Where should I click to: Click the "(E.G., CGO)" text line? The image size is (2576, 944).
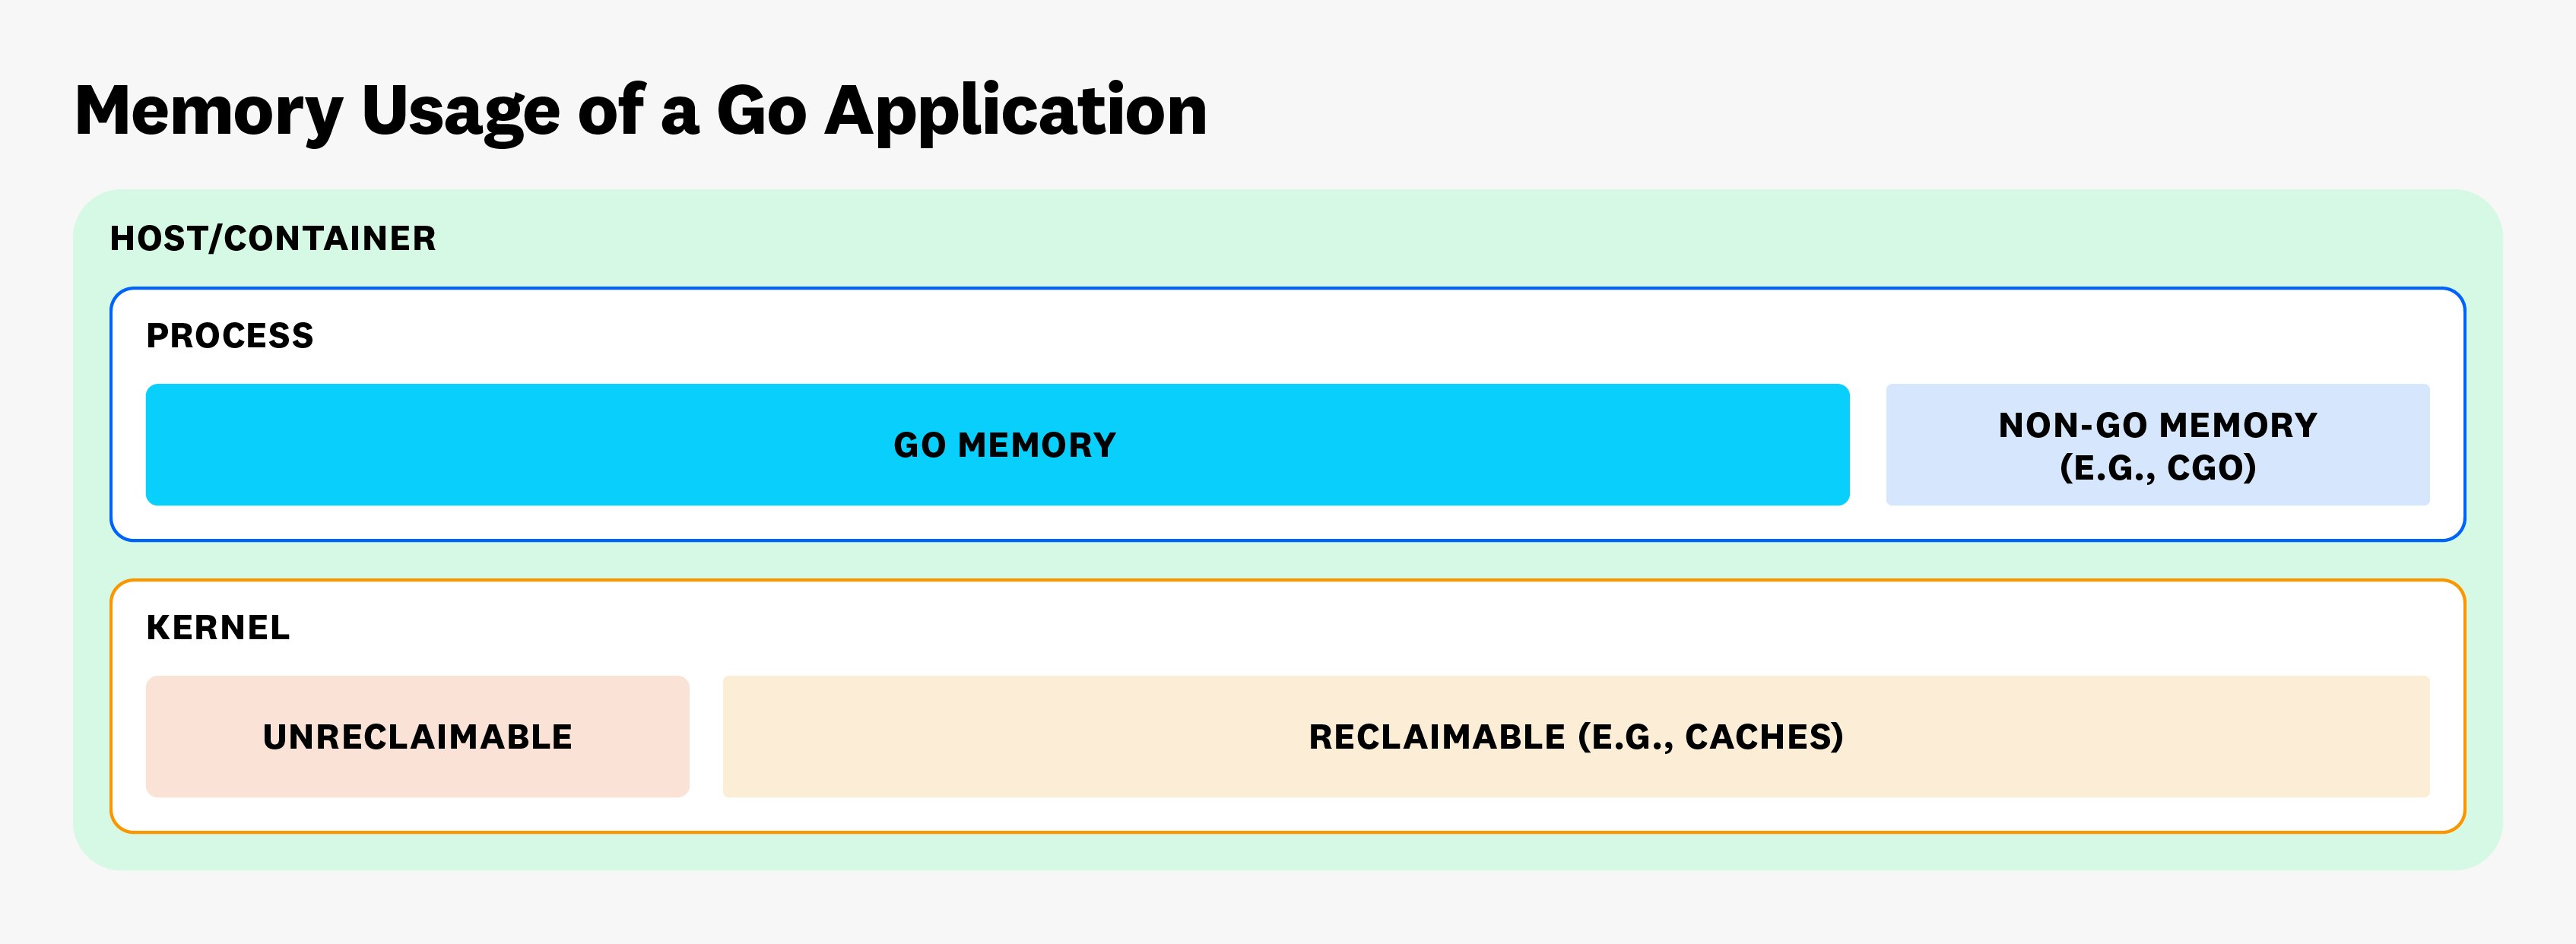[x=2158, y=468]
